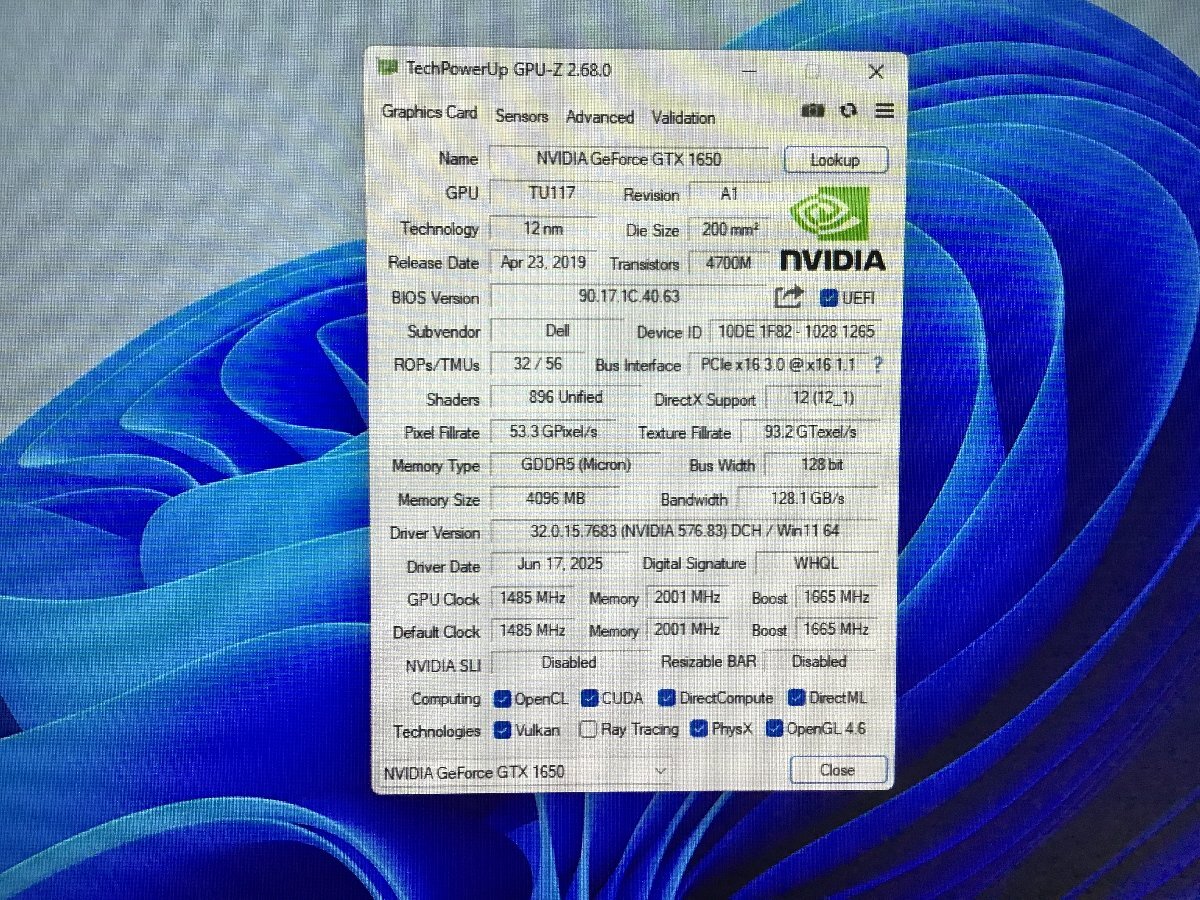The height and width of the screenshot is (900, 1200).
Task: Click the Driver Version text field
Action: (685, 531)
